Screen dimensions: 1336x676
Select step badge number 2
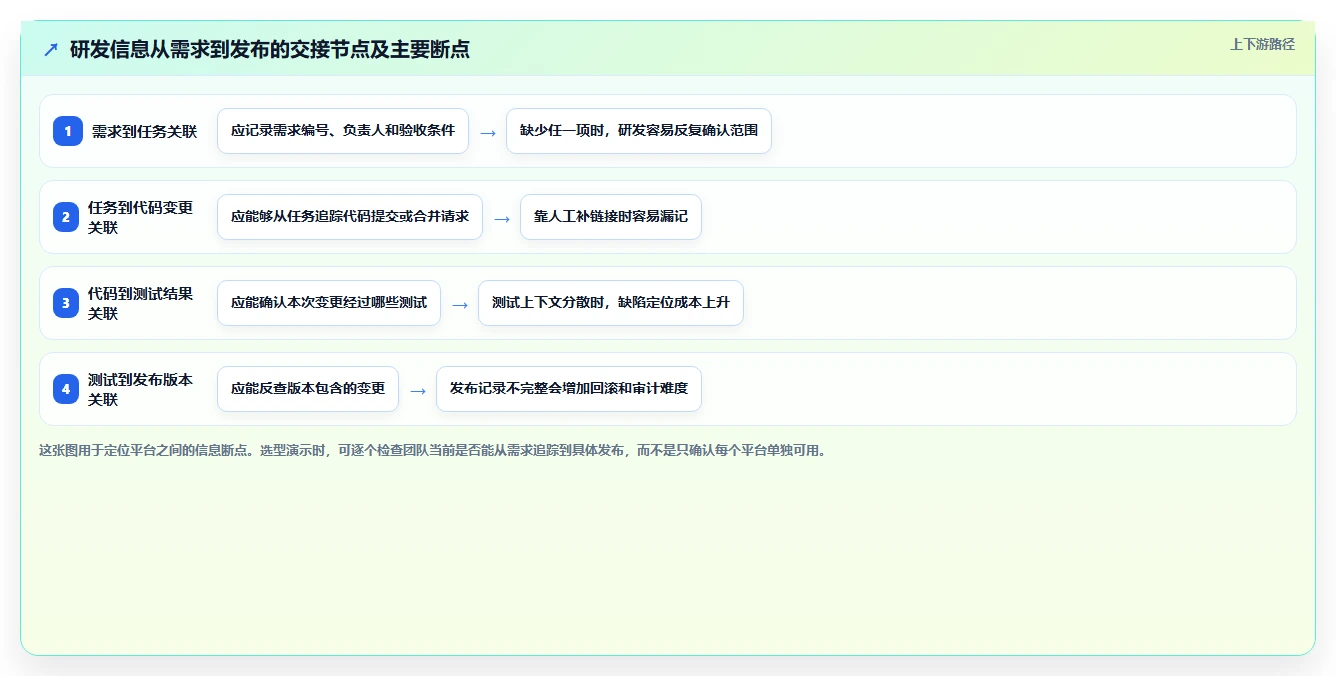pyautogui.click(x=66, y=217)
